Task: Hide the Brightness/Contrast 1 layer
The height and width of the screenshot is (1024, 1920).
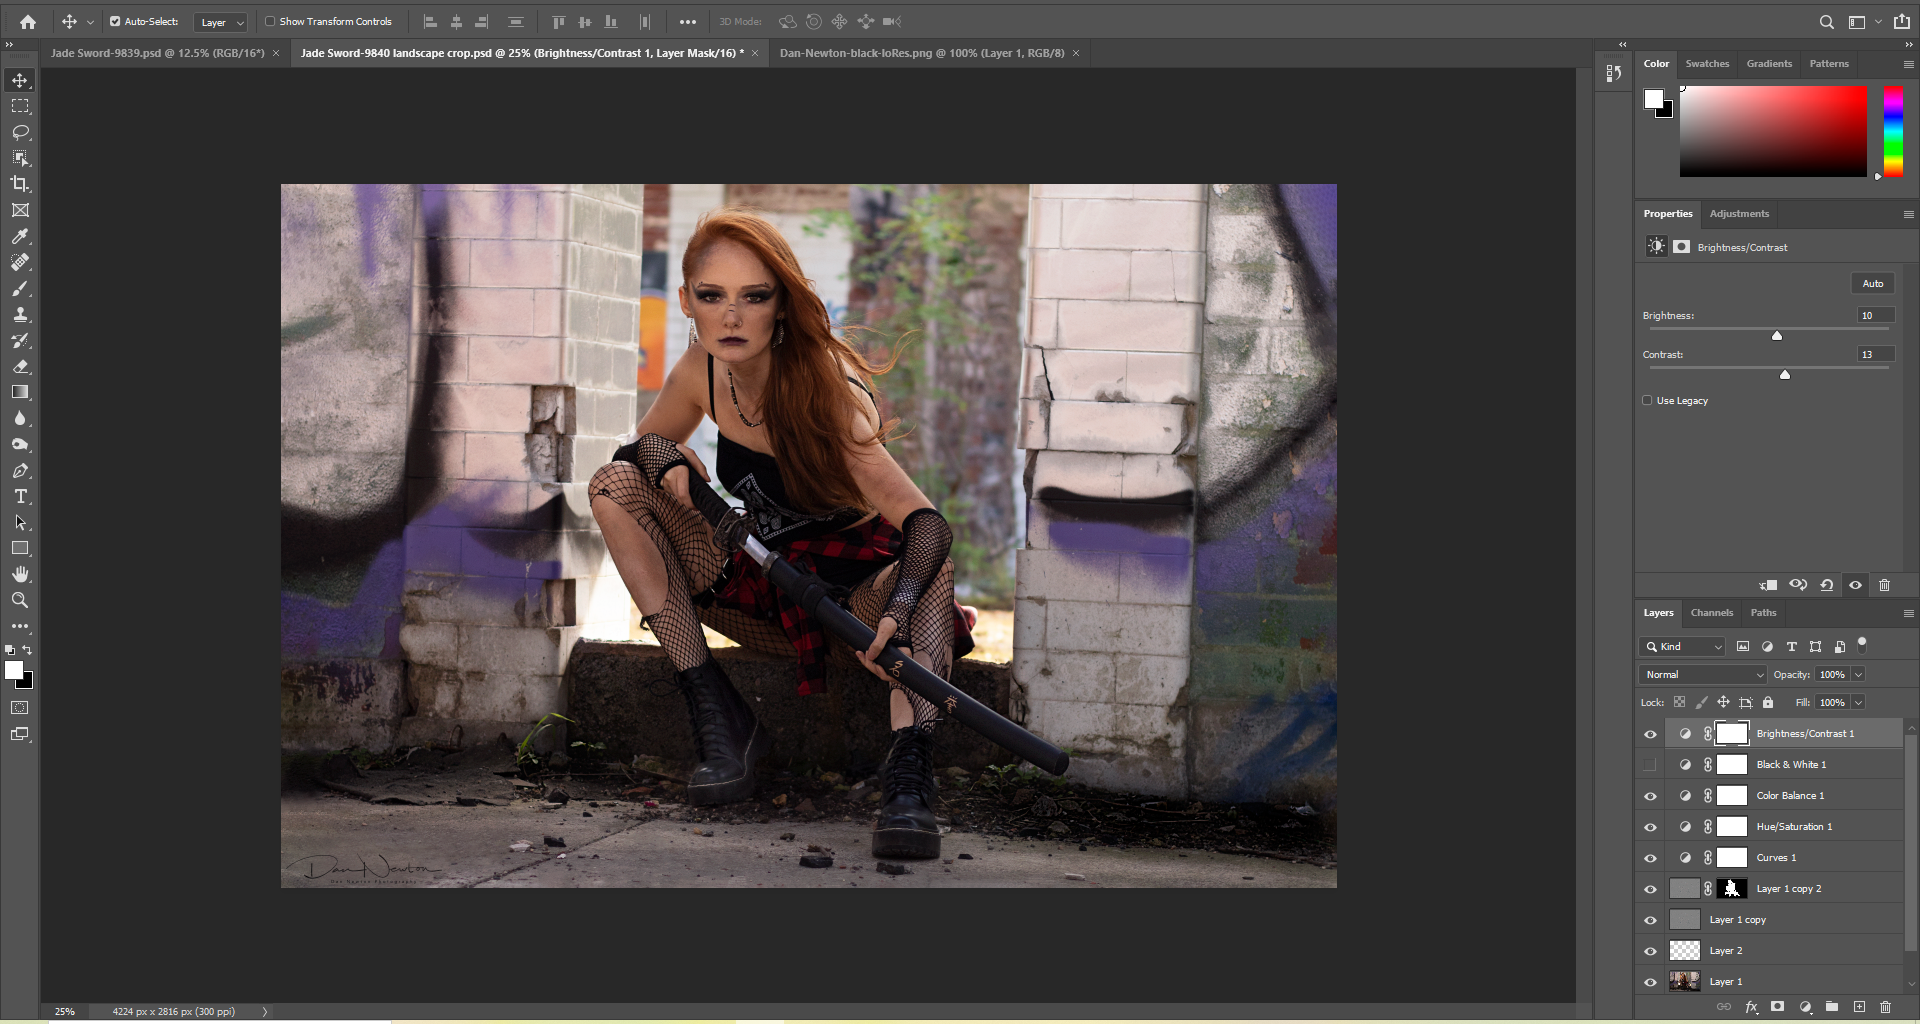Action: point(1650,734)
